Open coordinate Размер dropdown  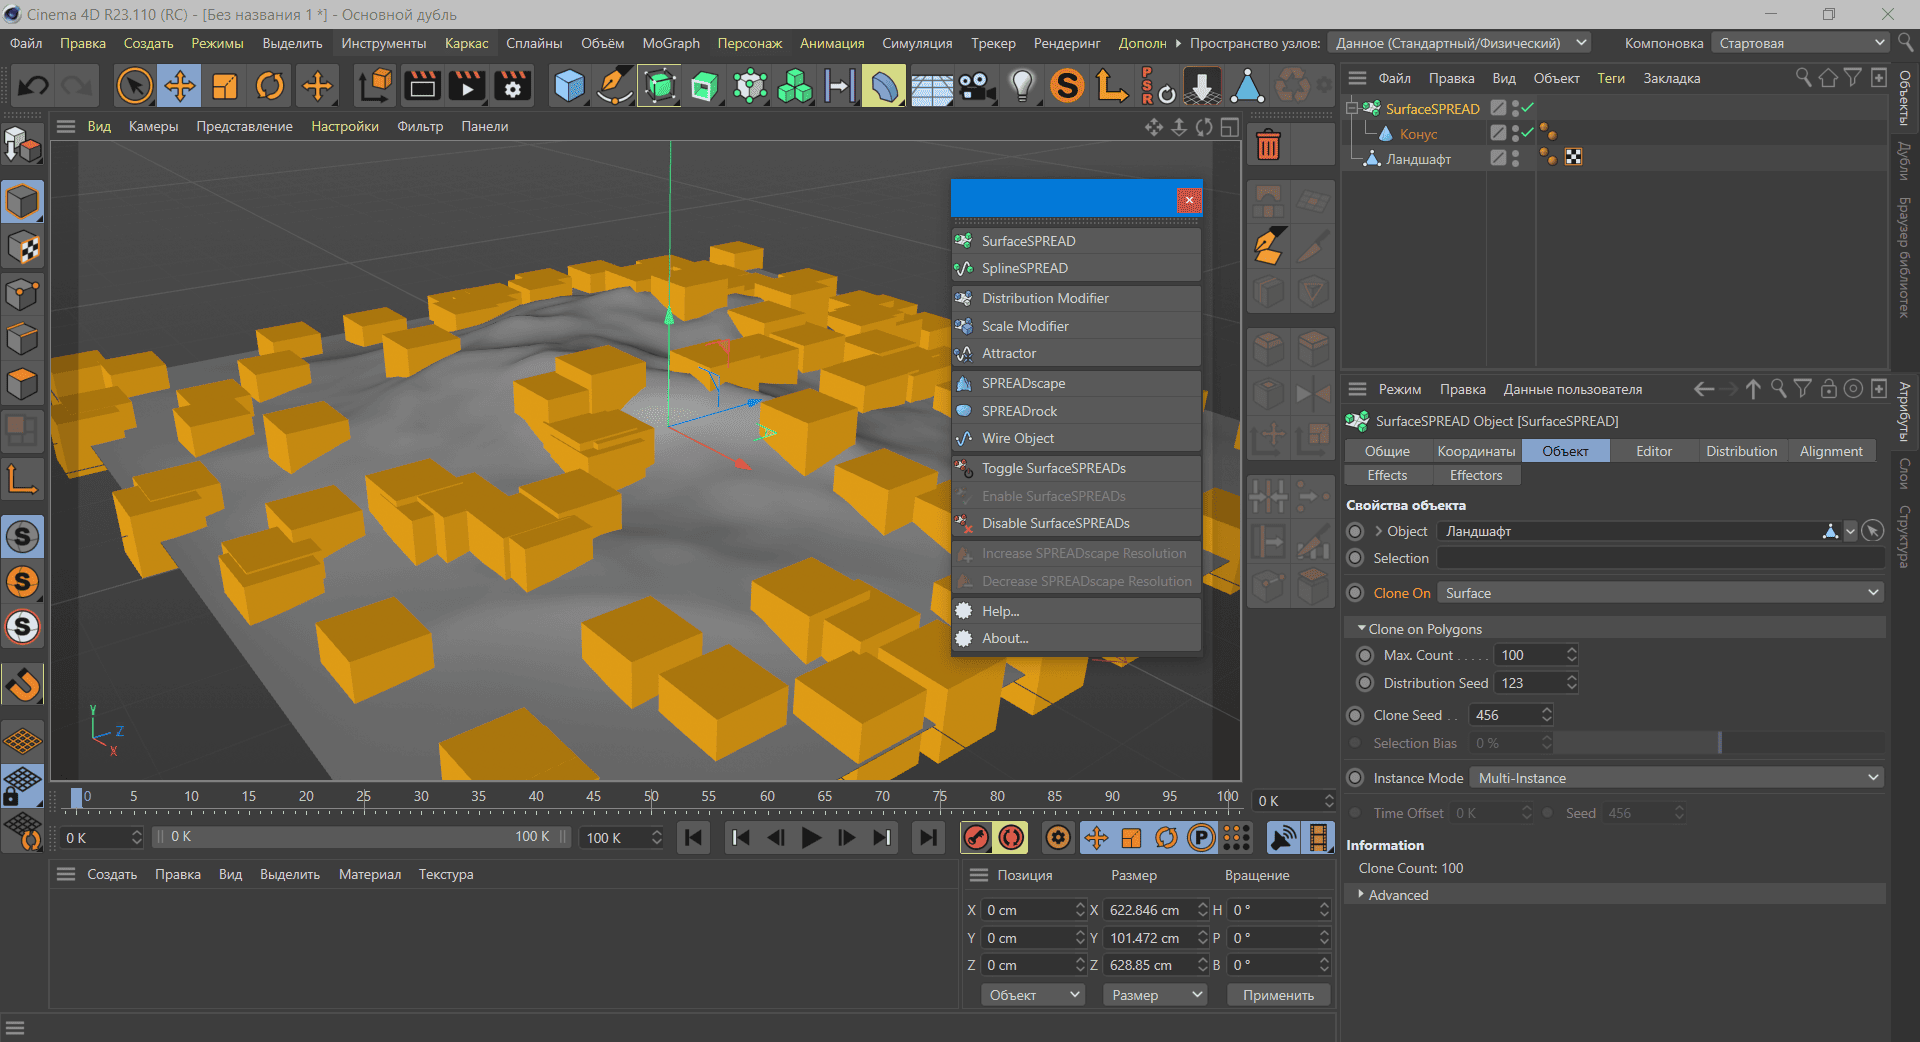pyautogui.click(x=1156, y=995)
